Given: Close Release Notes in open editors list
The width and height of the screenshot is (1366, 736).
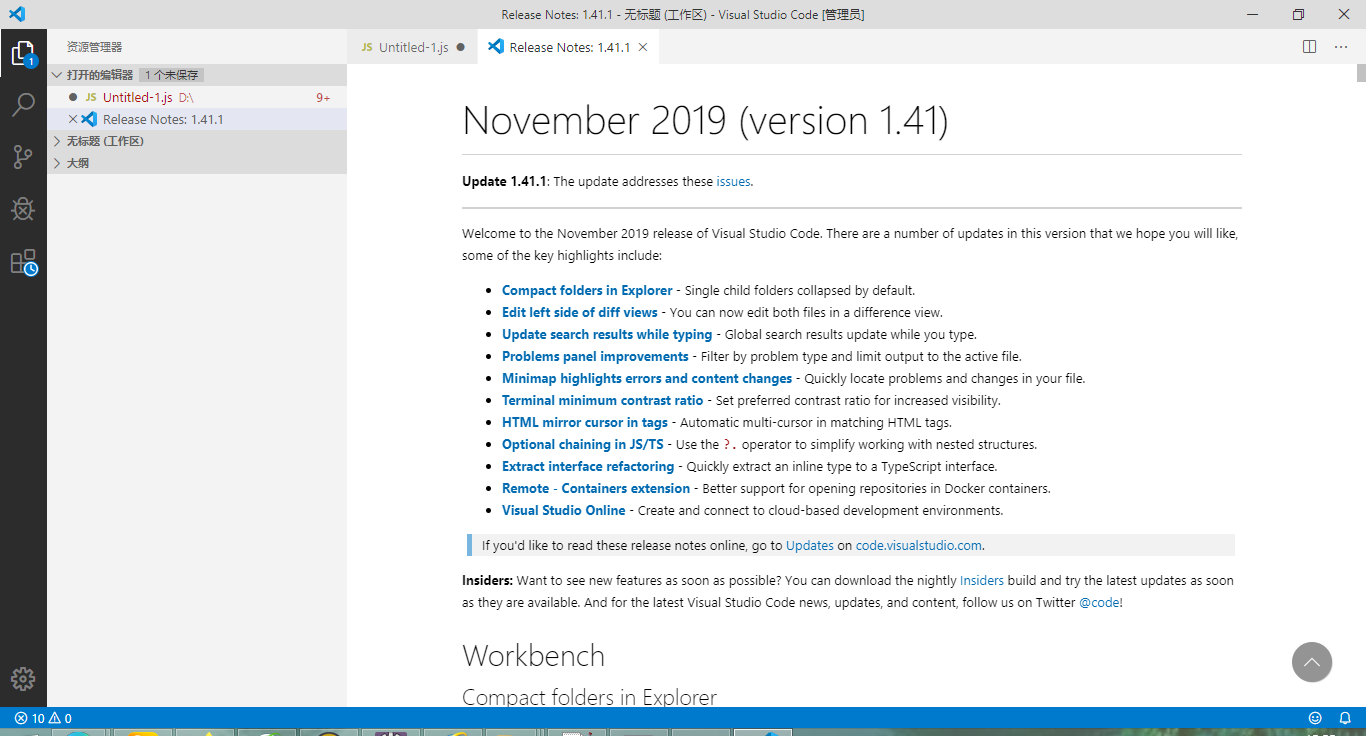Looking at the screenshot, I should [x=72, y=119].
